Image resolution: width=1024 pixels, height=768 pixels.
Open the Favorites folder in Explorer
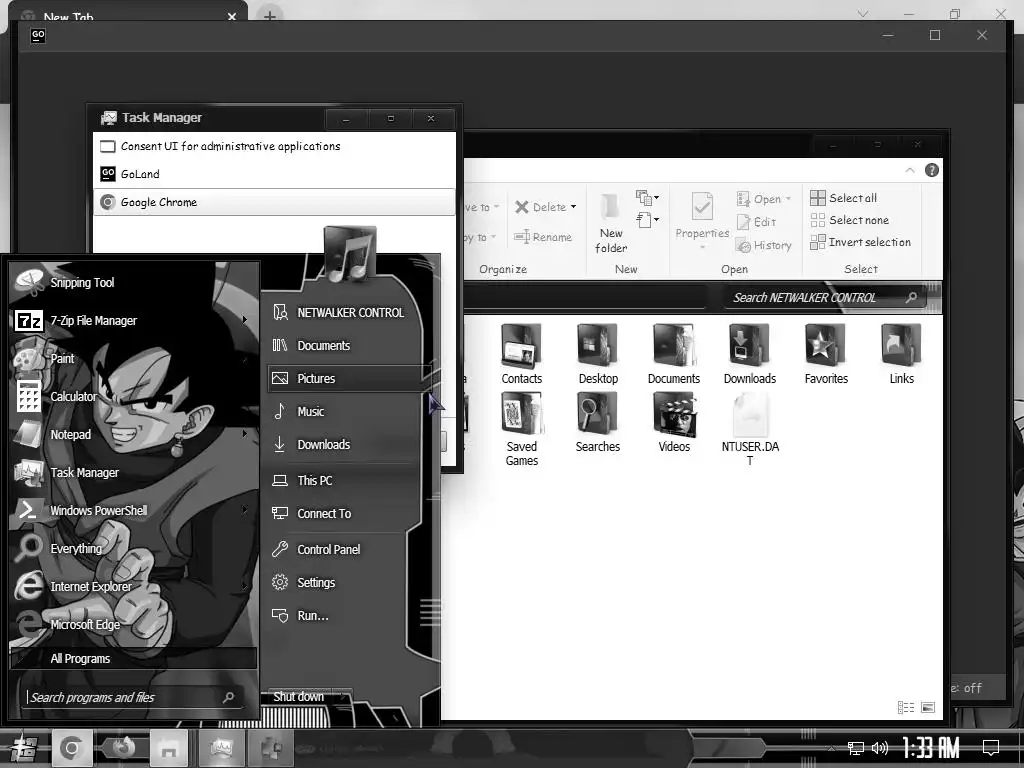point(825,354)
